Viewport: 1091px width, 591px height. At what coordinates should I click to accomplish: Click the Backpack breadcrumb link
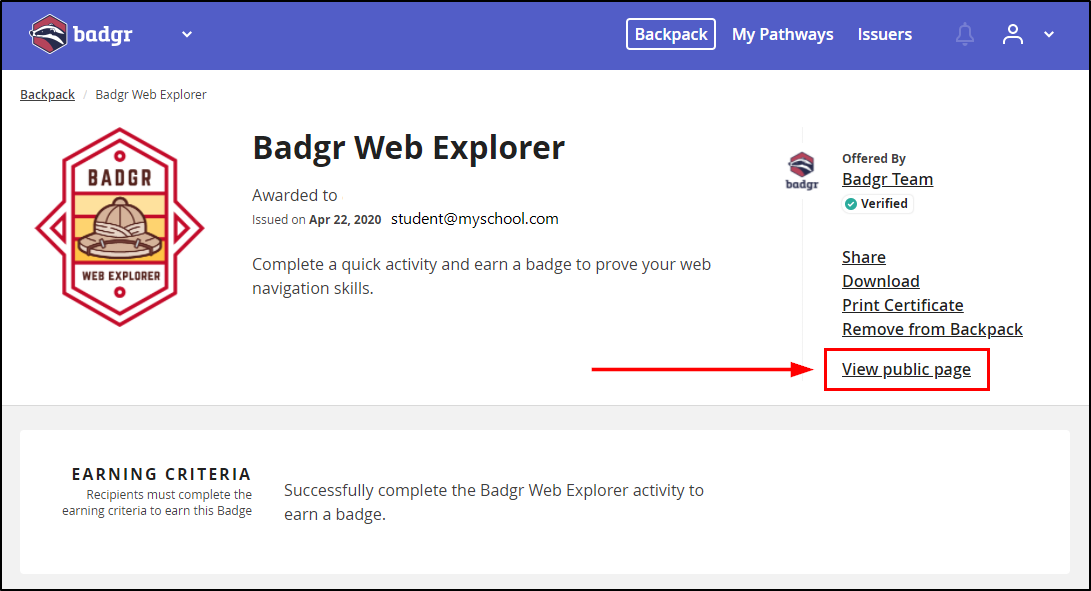(47, 95)
